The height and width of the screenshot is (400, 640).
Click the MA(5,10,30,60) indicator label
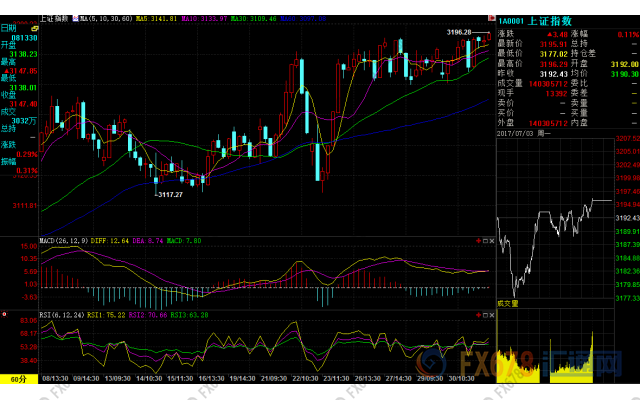(x=107, y=19)
